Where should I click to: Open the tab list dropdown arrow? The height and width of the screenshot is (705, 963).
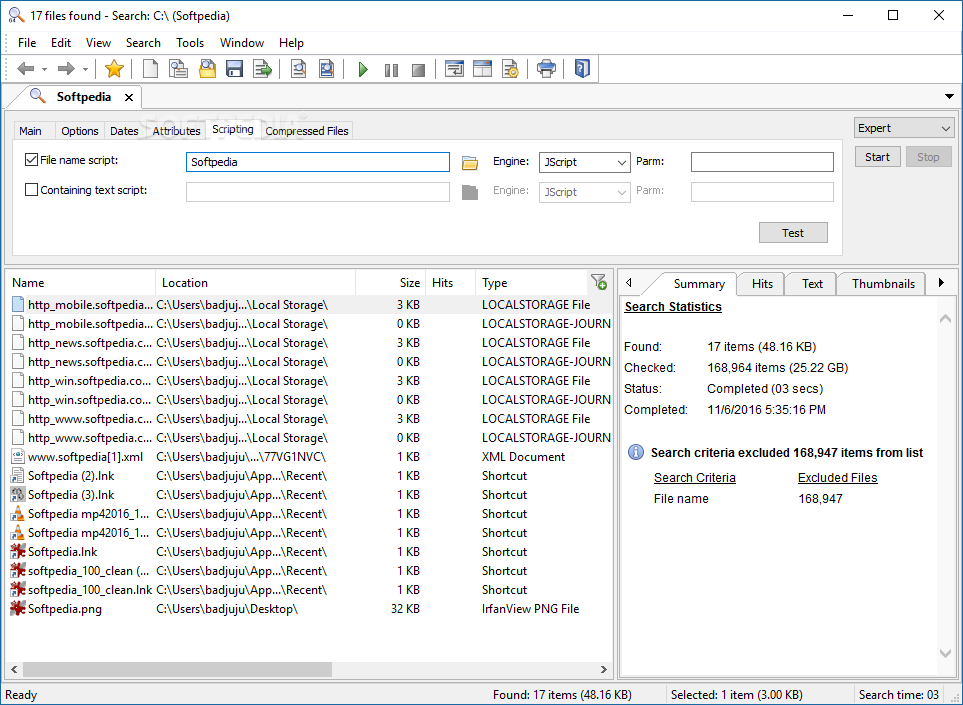949,96
